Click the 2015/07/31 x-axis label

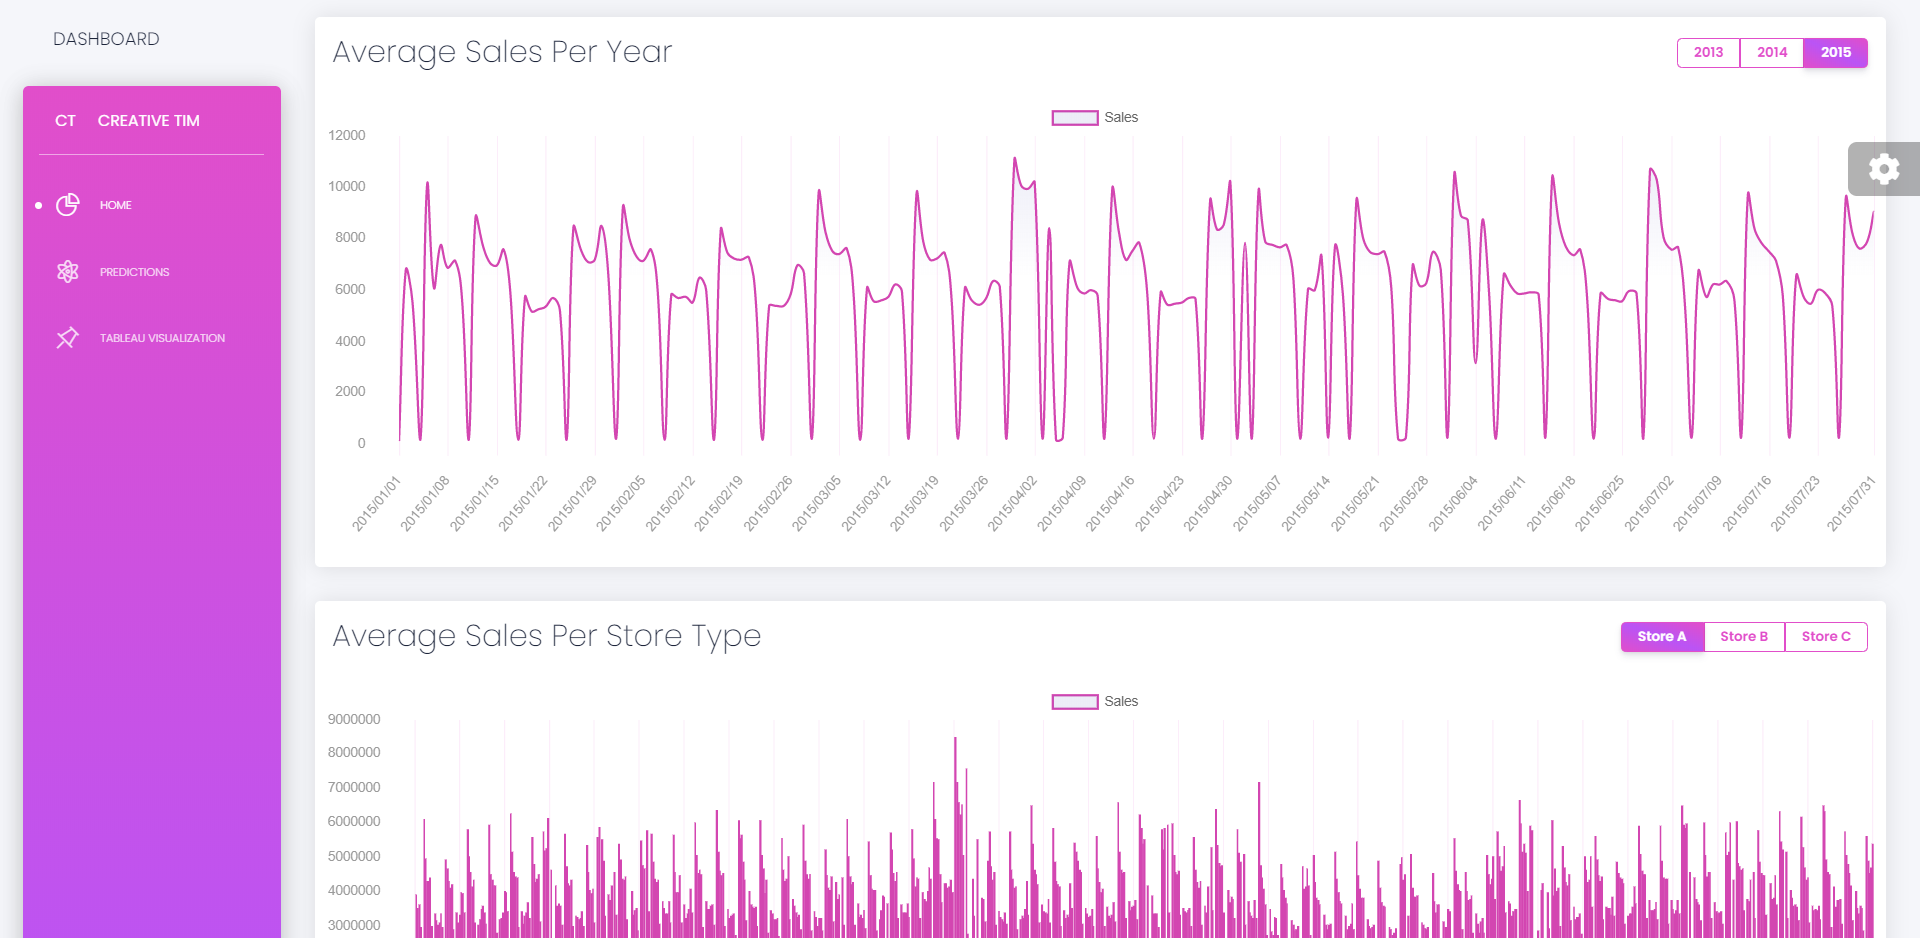pyautogui.click(x=1851, y=504)
